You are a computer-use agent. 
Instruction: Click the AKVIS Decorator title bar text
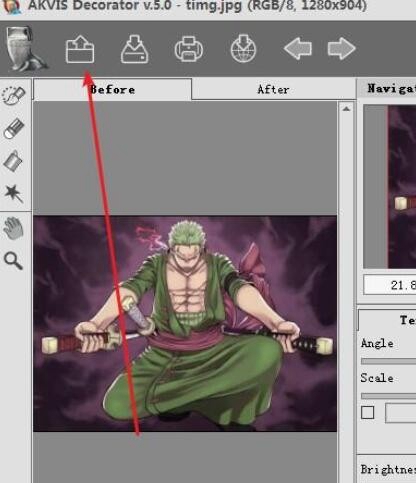197,6
